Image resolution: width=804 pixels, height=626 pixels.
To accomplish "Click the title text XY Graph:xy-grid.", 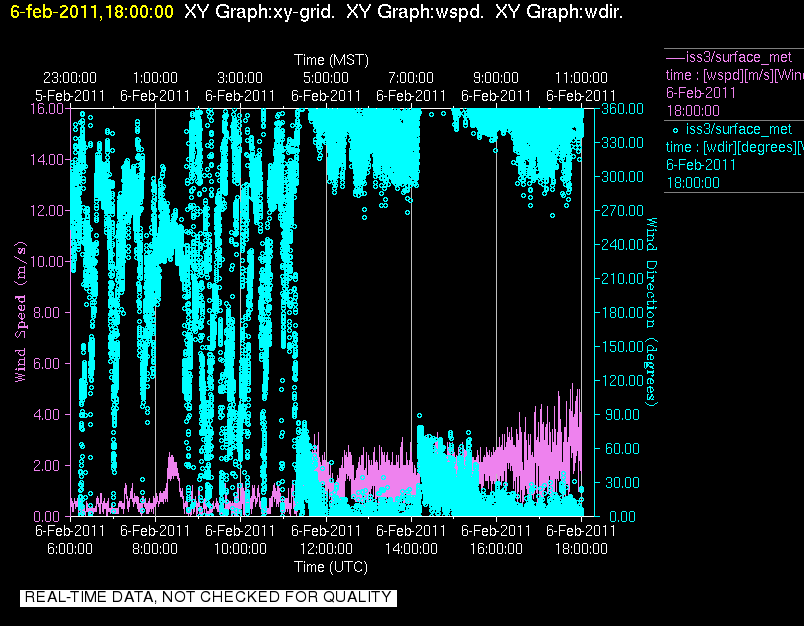I will [x=259, y=11].
